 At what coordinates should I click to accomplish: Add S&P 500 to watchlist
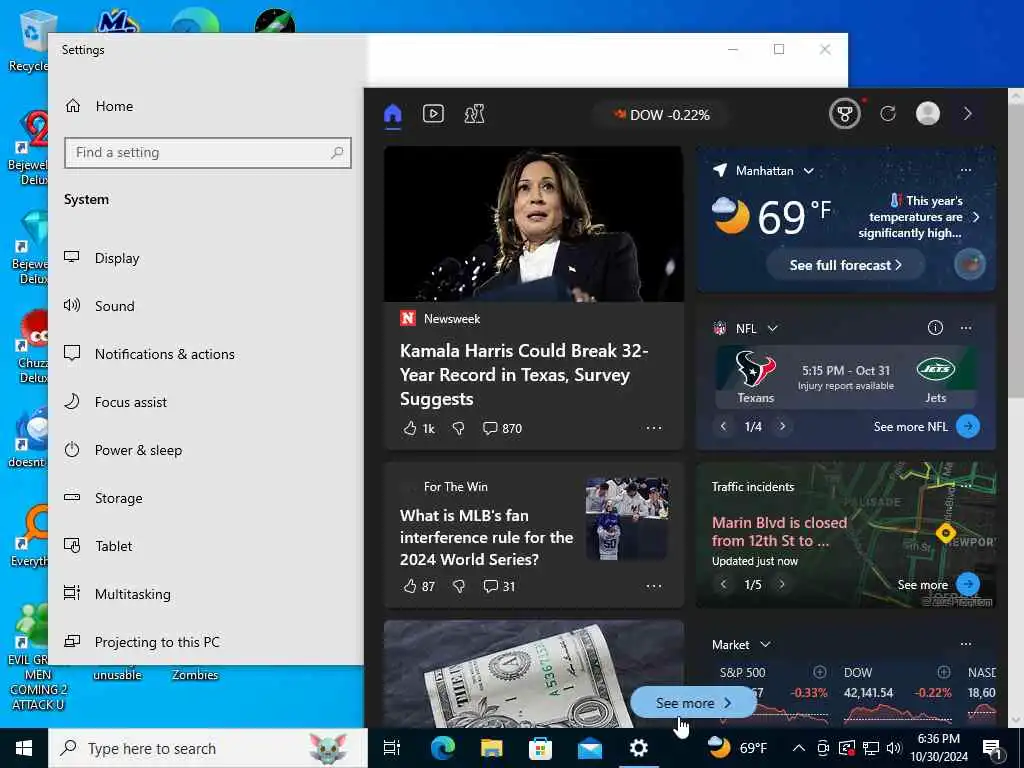point(820,672)
